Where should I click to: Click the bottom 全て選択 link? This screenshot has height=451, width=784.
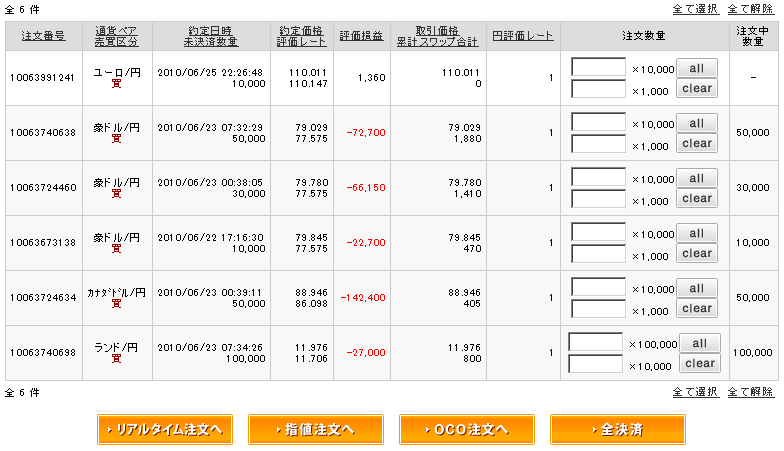pyautogui.click(x=696, y=392)
